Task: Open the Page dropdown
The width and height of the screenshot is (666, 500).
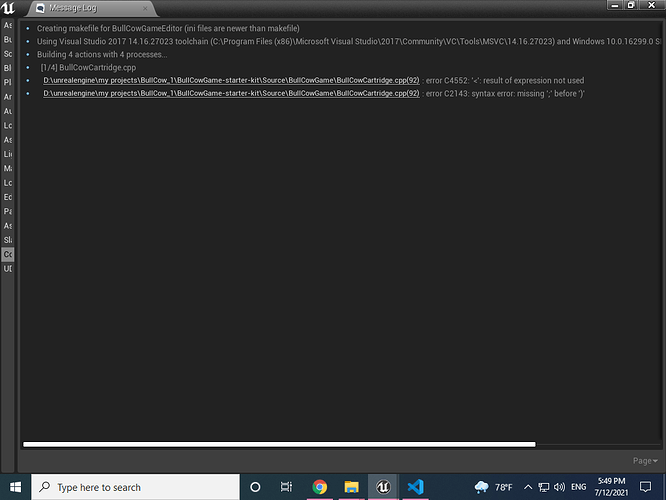Action: click(645, 461)
